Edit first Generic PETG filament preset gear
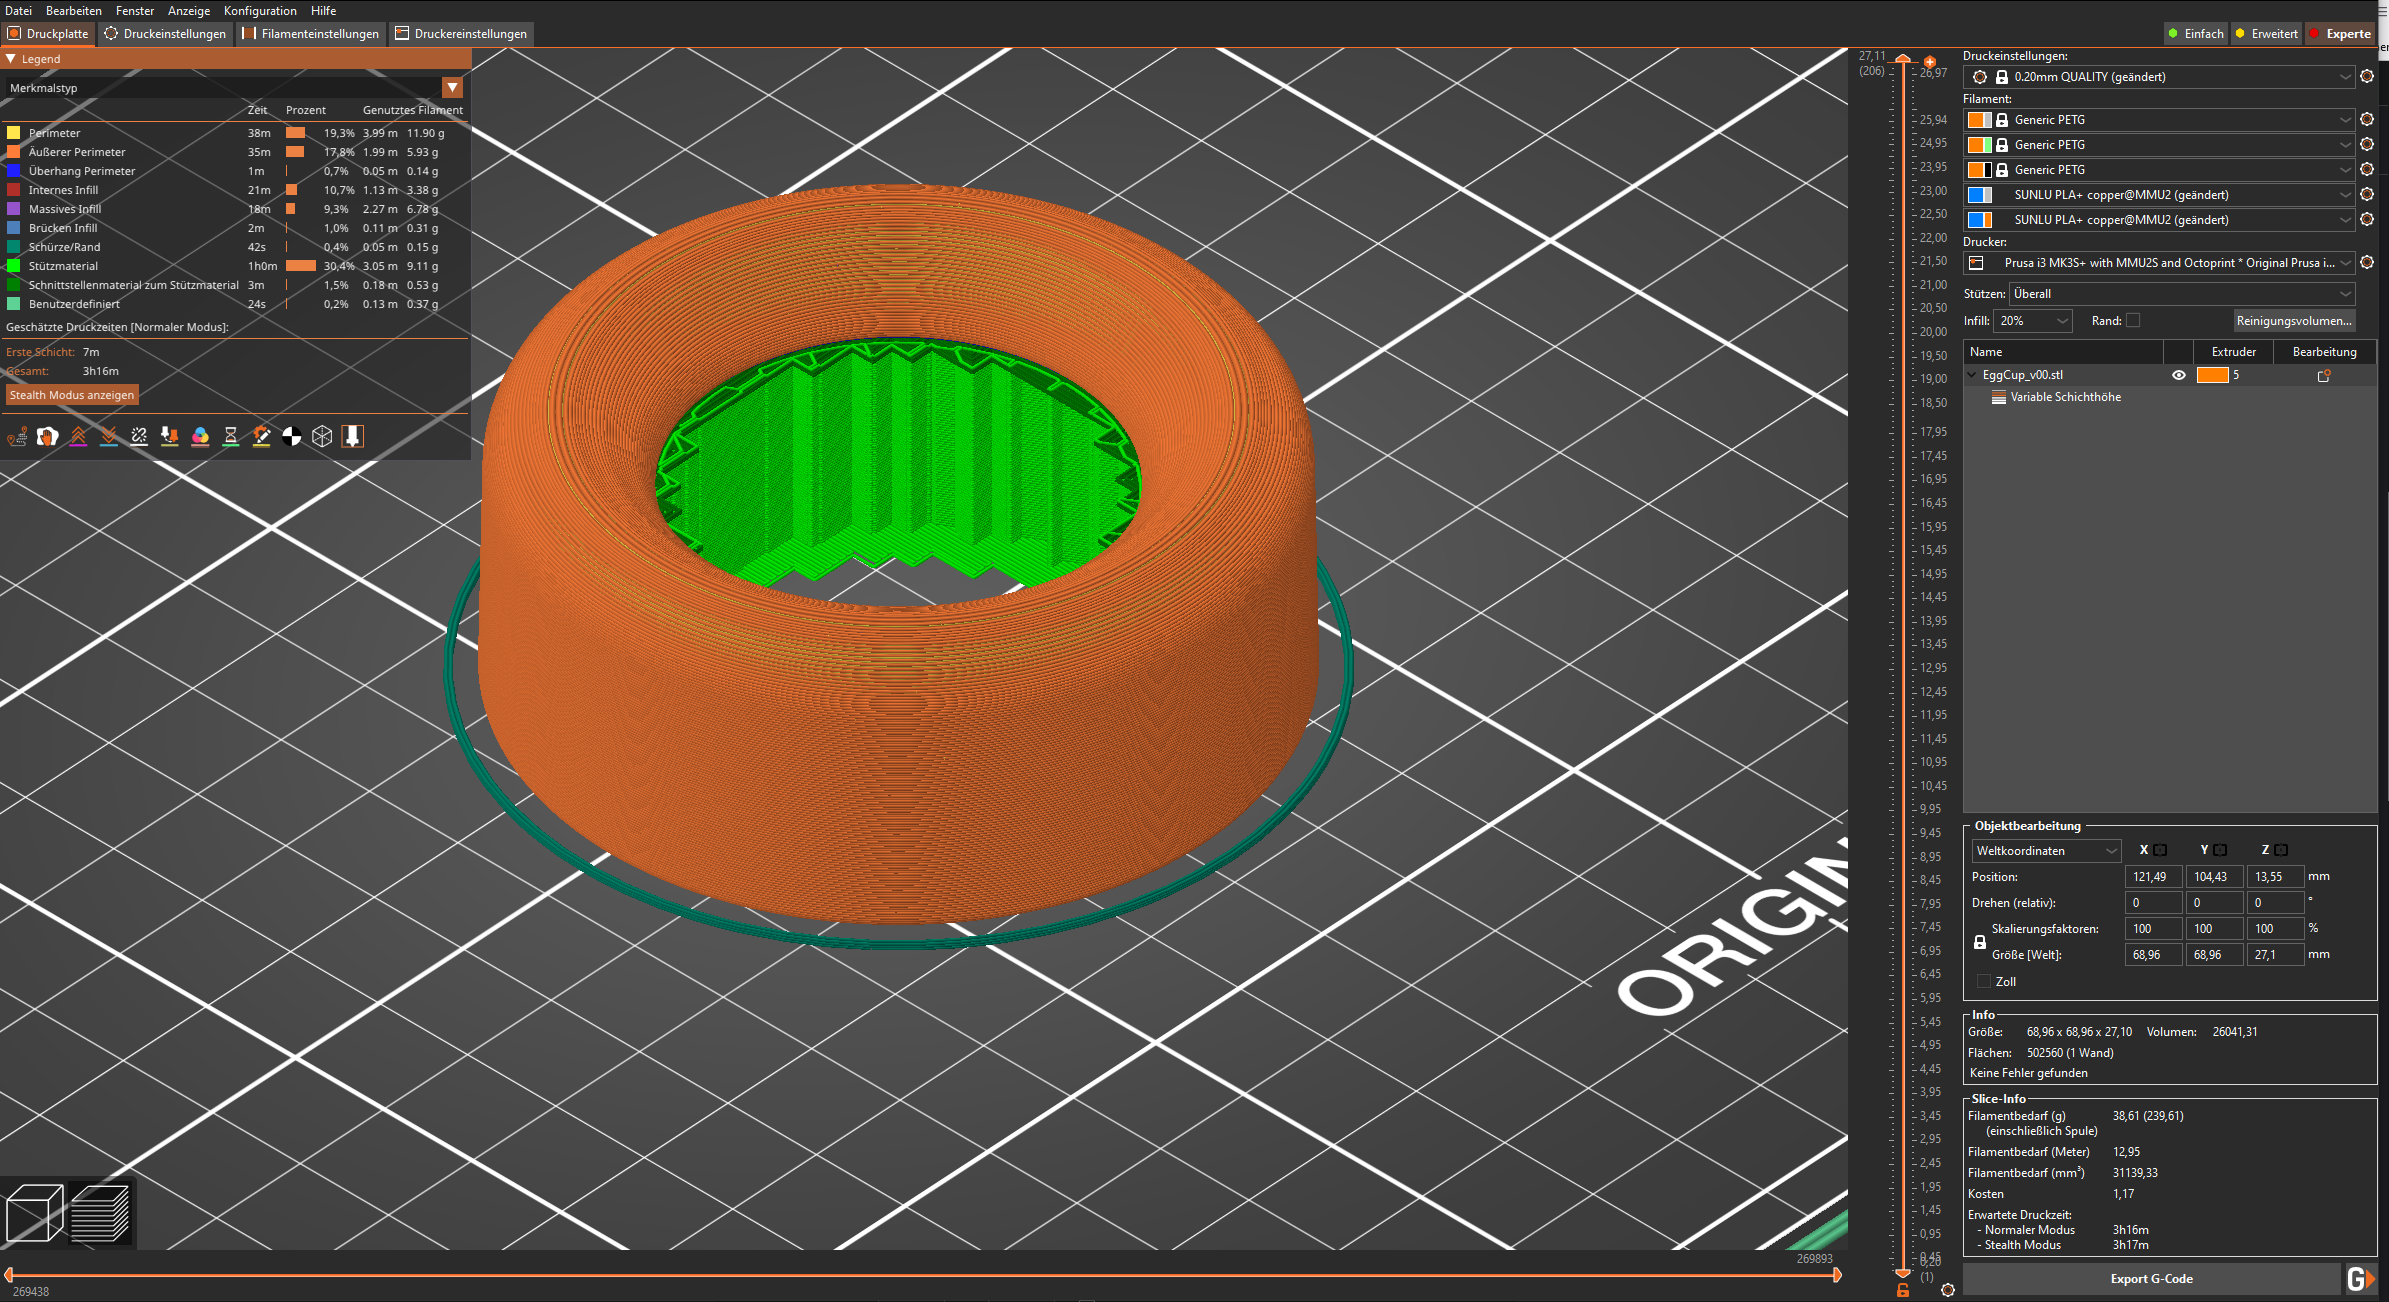 click(x=2367, y=119)
